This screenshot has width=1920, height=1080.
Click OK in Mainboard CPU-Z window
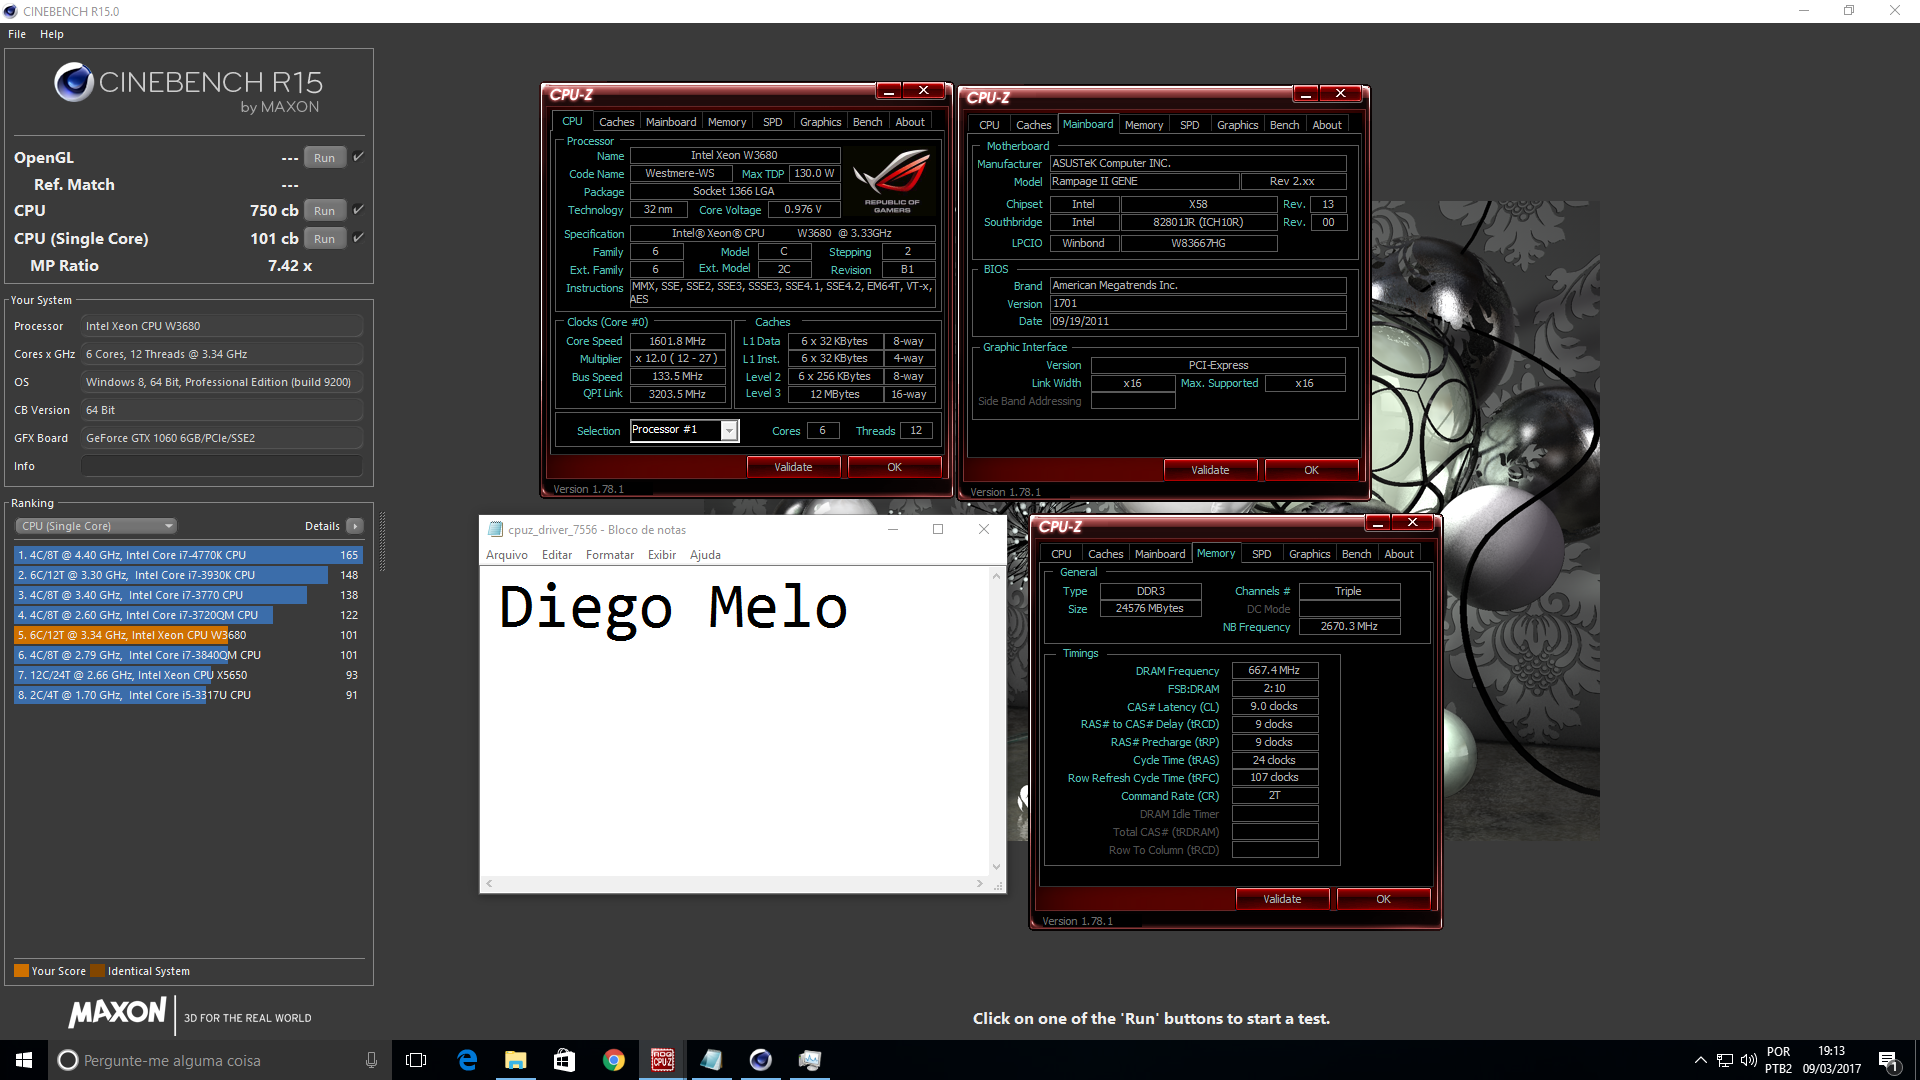(1311, 470)
